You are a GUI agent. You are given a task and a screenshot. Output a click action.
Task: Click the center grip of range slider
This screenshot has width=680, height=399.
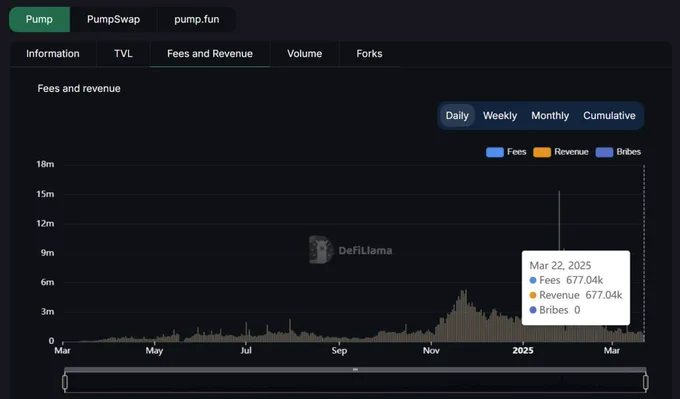pyautogui.click(x=355, y=370)
